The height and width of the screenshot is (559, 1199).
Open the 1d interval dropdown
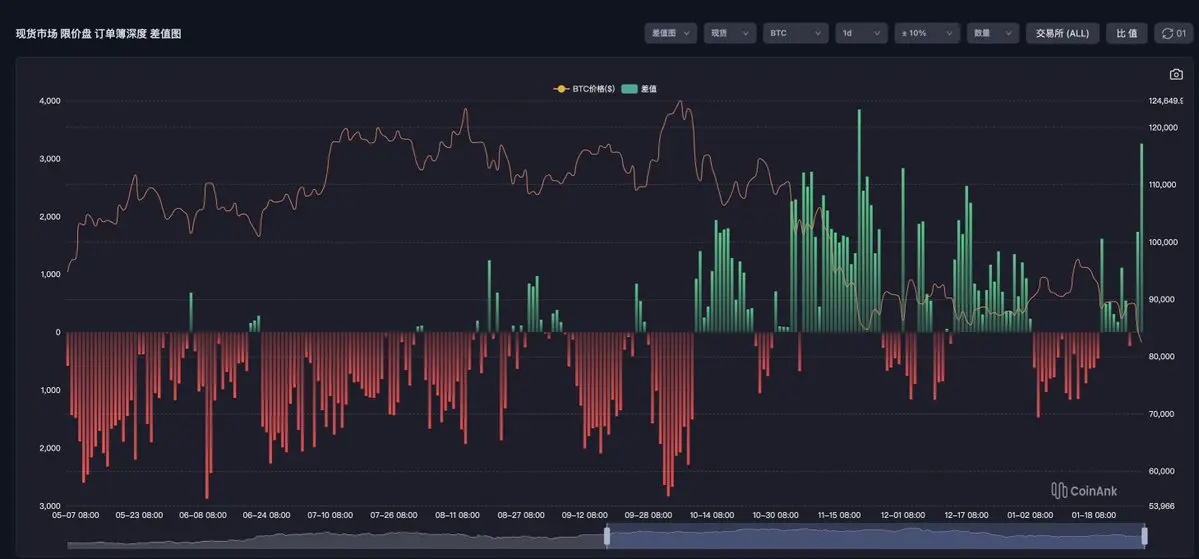click(x=861, y=33)
